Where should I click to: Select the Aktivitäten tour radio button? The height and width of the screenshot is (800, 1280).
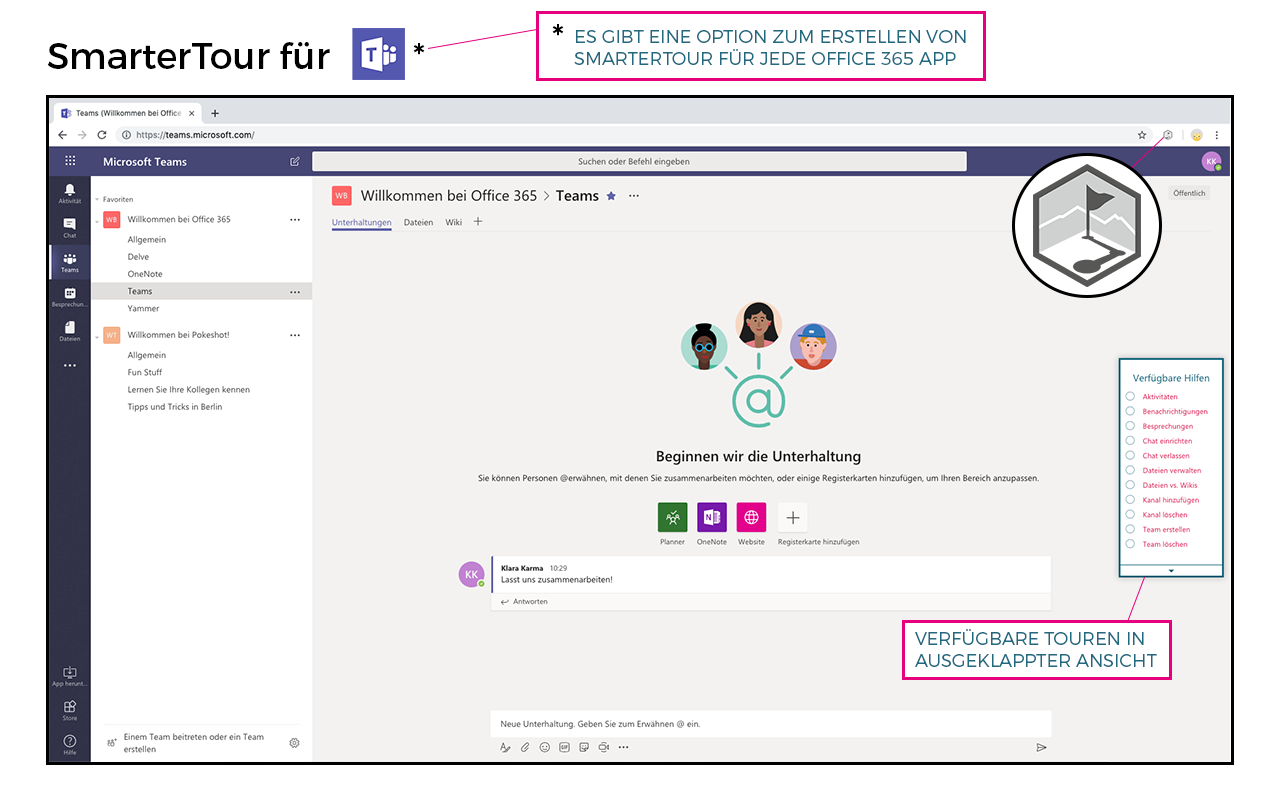(x=1130, y=397)
